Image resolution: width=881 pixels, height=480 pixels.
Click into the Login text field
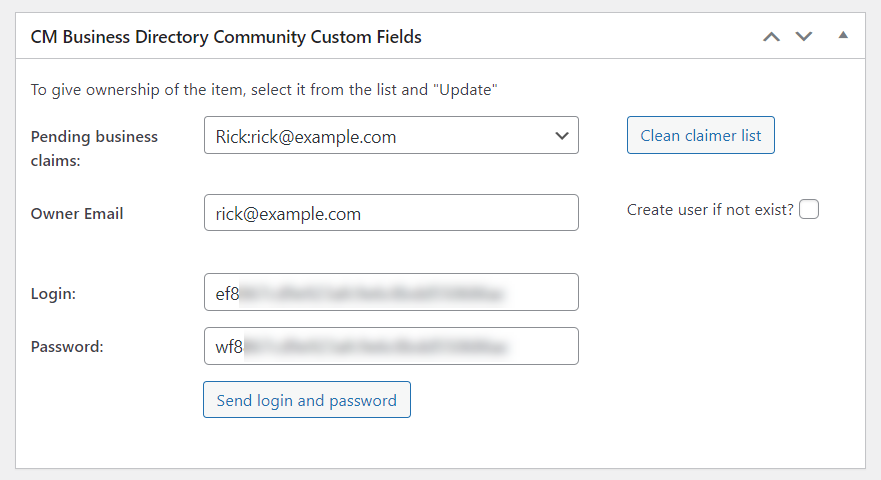point(391,292)
